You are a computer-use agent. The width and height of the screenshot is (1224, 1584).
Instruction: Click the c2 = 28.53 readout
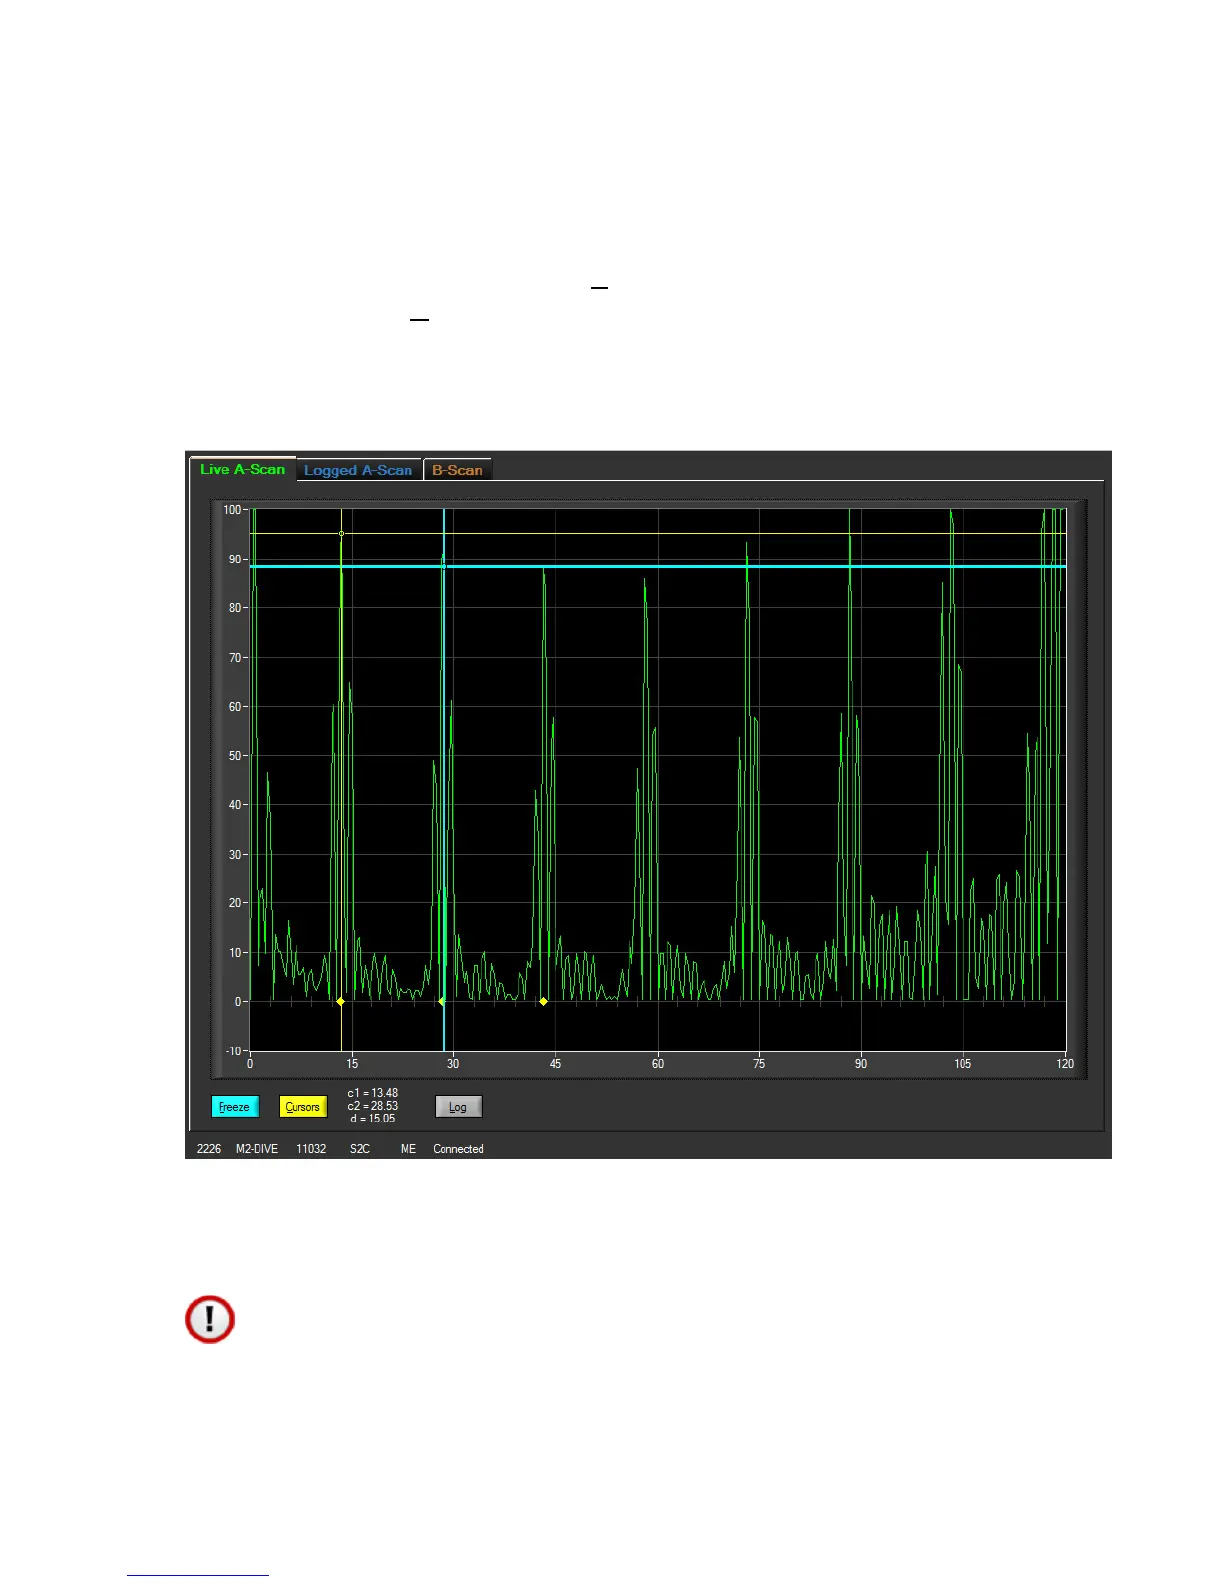point(373,1106)
